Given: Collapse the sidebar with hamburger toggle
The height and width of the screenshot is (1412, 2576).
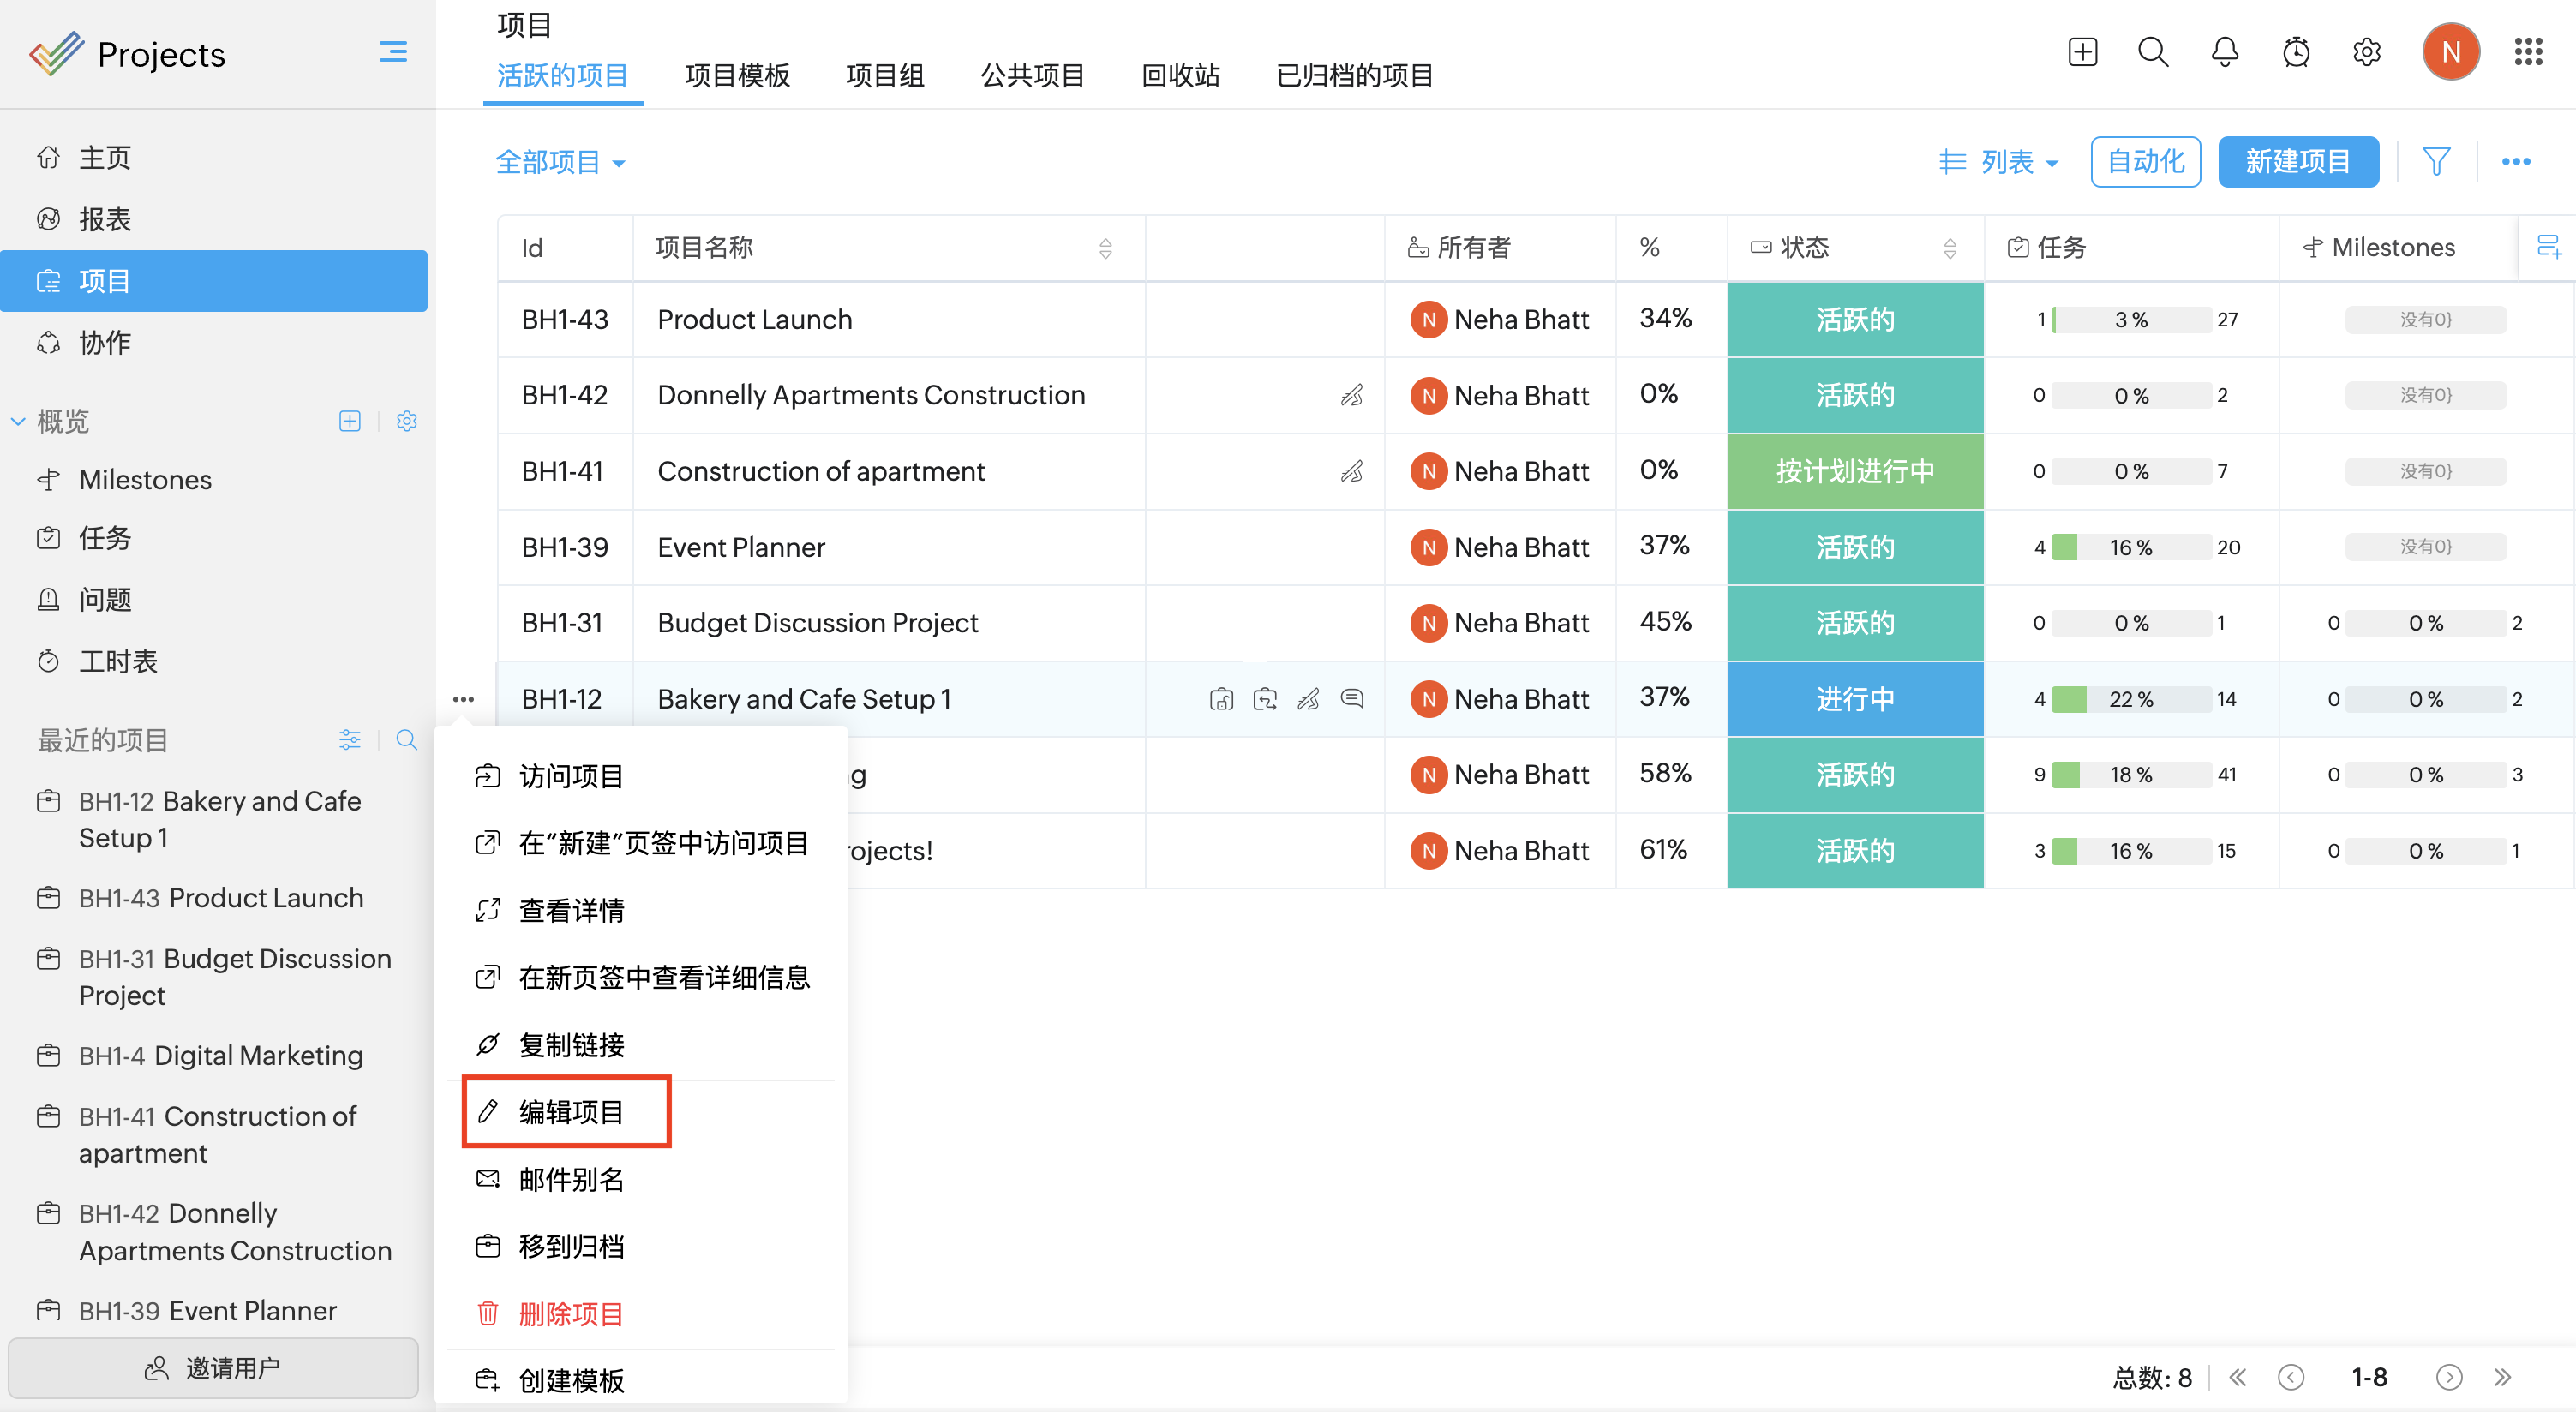Looking at the screenshot, I should (x=393, y=52).
